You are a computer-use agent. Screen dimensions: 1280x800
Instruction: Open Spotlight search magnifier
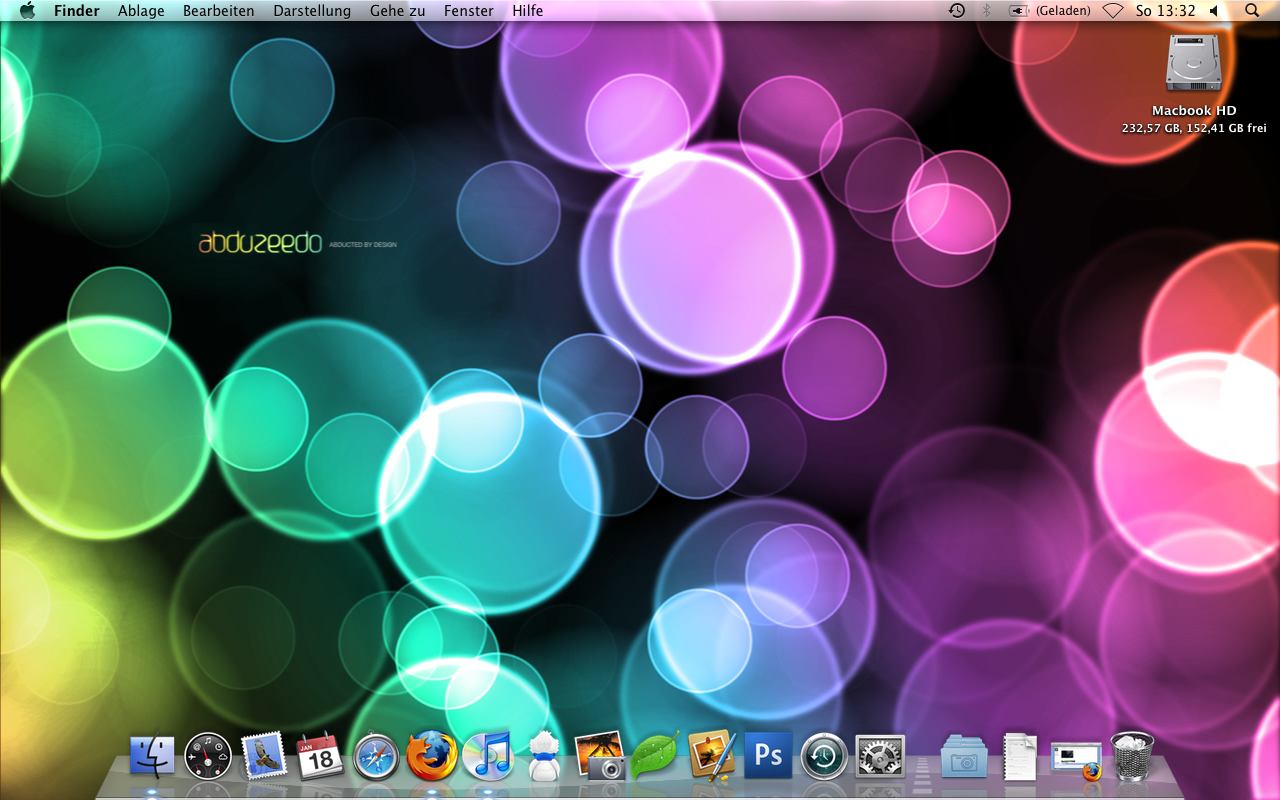click(x=1252, y=11)
